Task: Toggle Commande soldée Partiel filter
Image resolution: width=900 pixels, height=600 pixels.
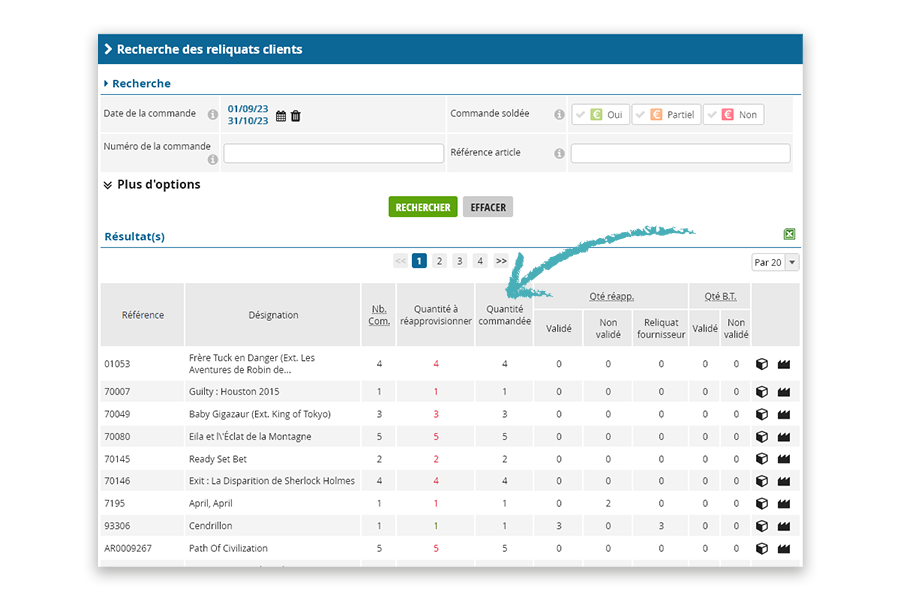Action: 666,114
